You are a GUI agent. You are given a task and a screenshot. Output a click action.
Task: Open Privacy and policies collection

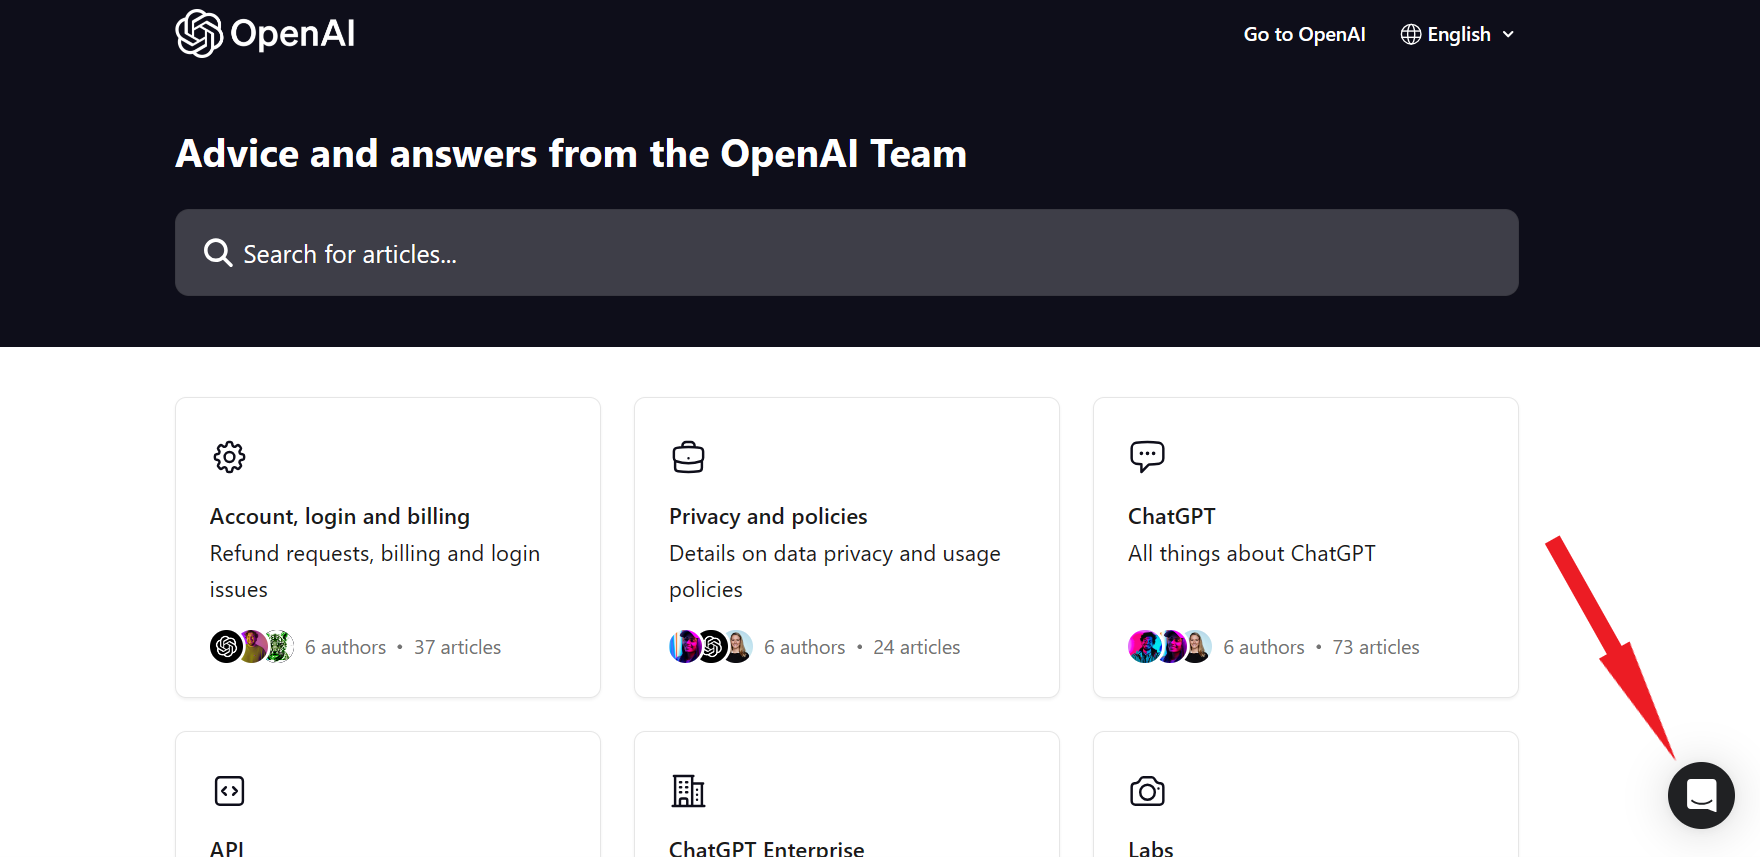click(x=767, y=516)
